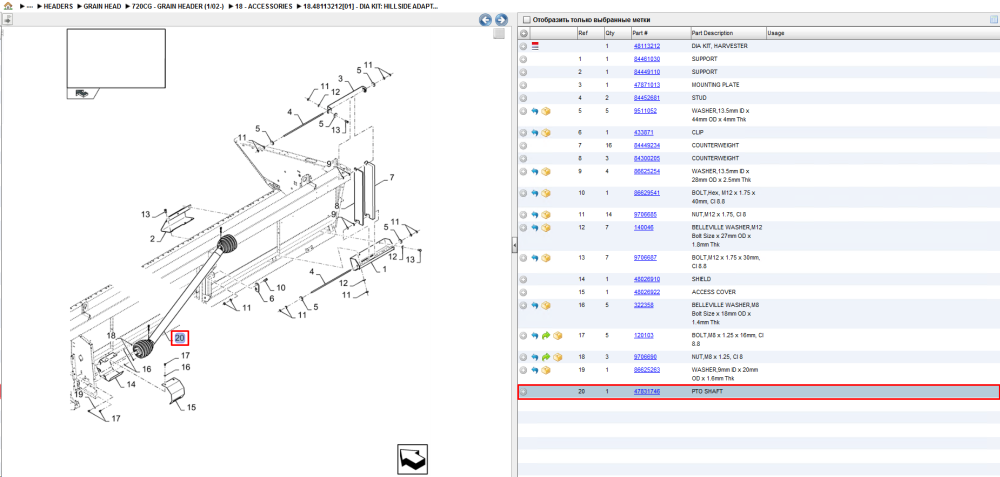
Task: Sort by the Ref column header
Action: [x=583, y=33]
